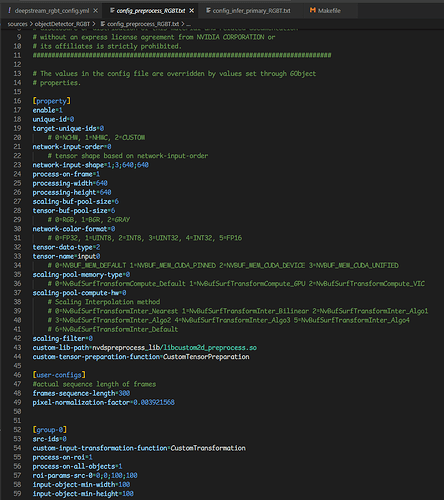
Task: Click the YAML icon on deepstream_rgbt_config.yml tab
Action: 9,11
